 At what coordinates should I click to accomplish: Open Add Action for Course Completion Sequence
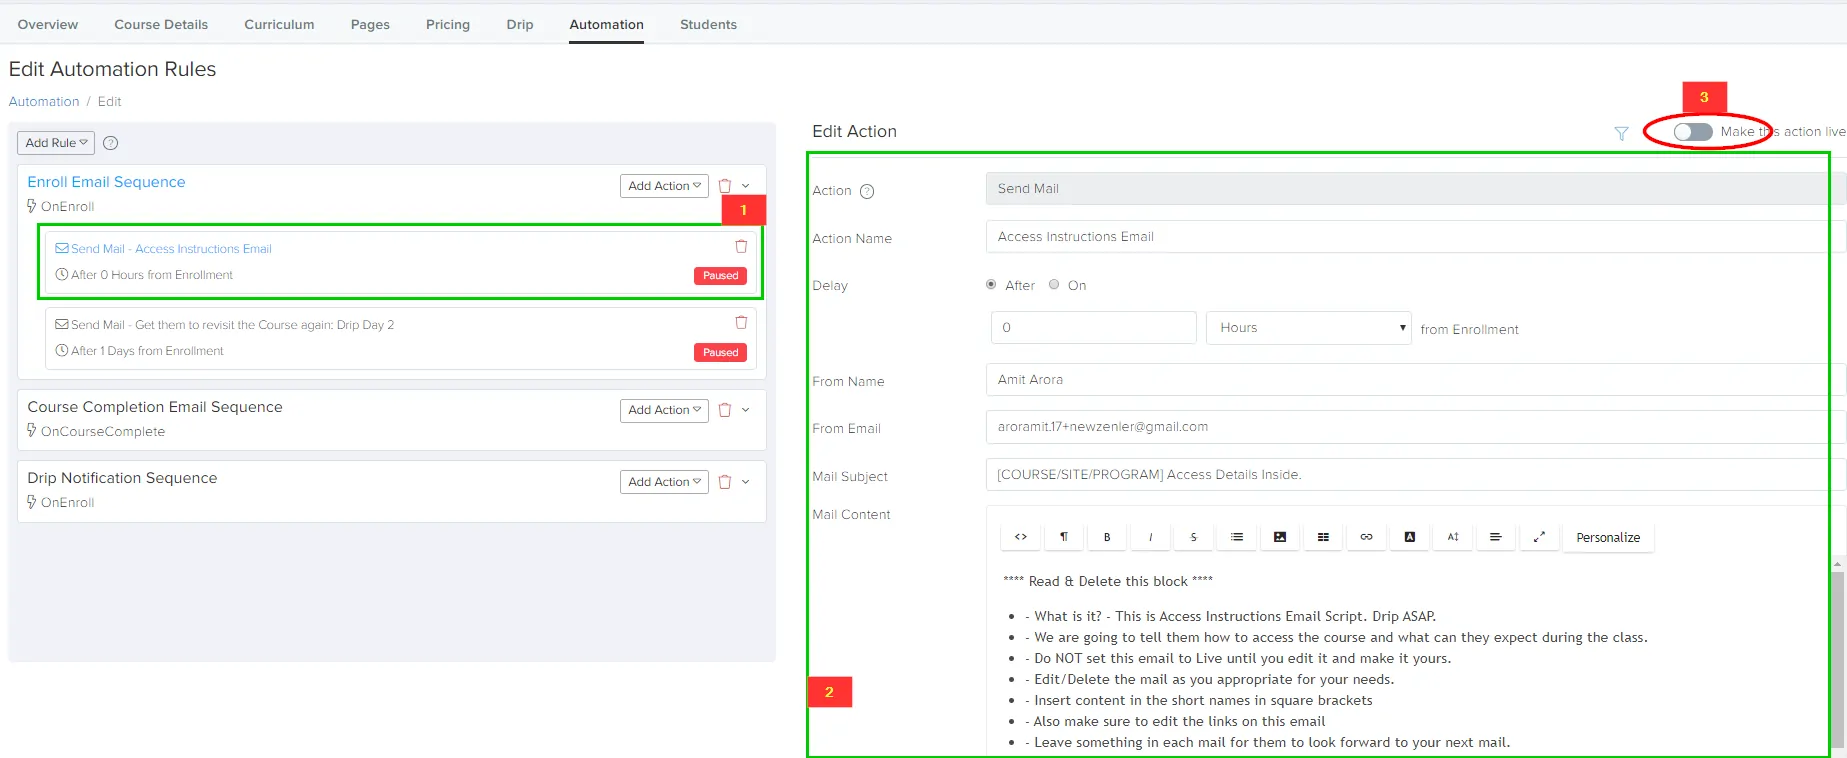664,410
